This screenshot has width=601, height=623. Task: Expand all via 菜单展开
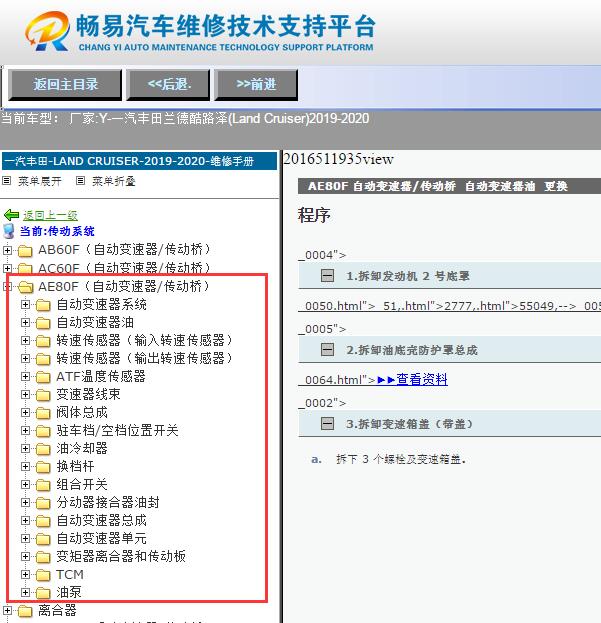[x=40, y=181]
